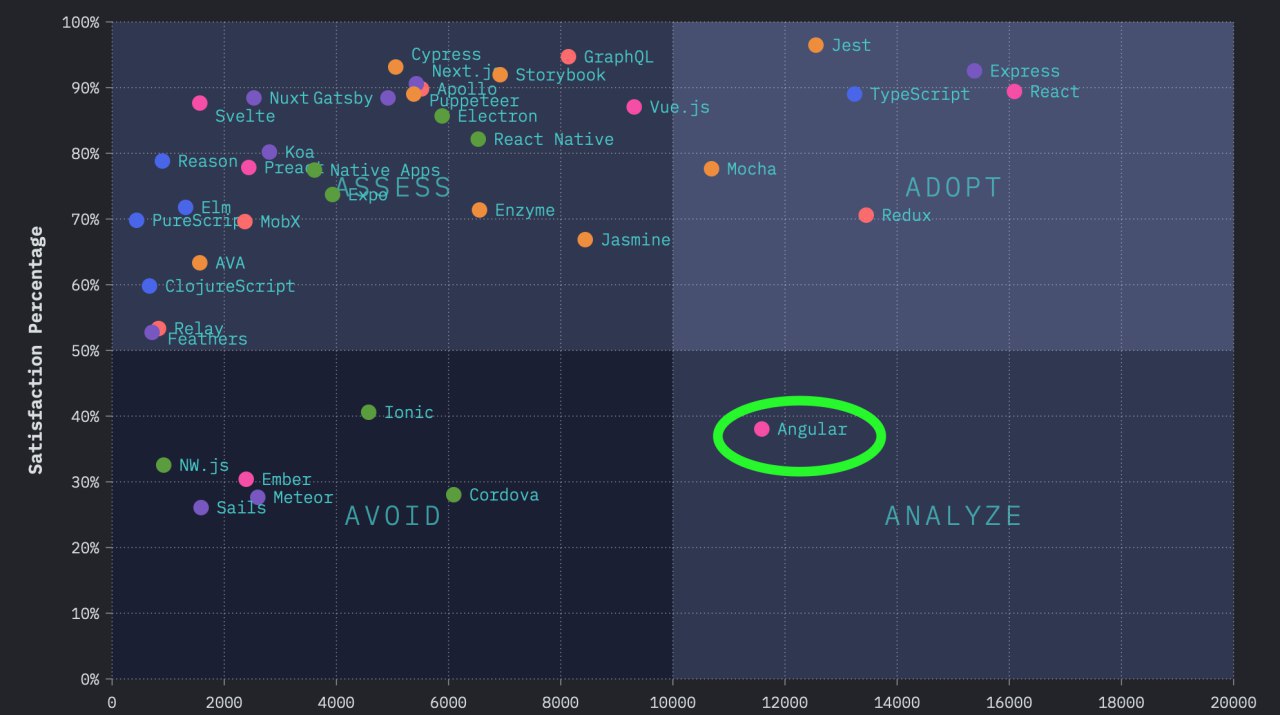
Task: Click the 50% y-axis tick label
Action: tap(84, 350)
